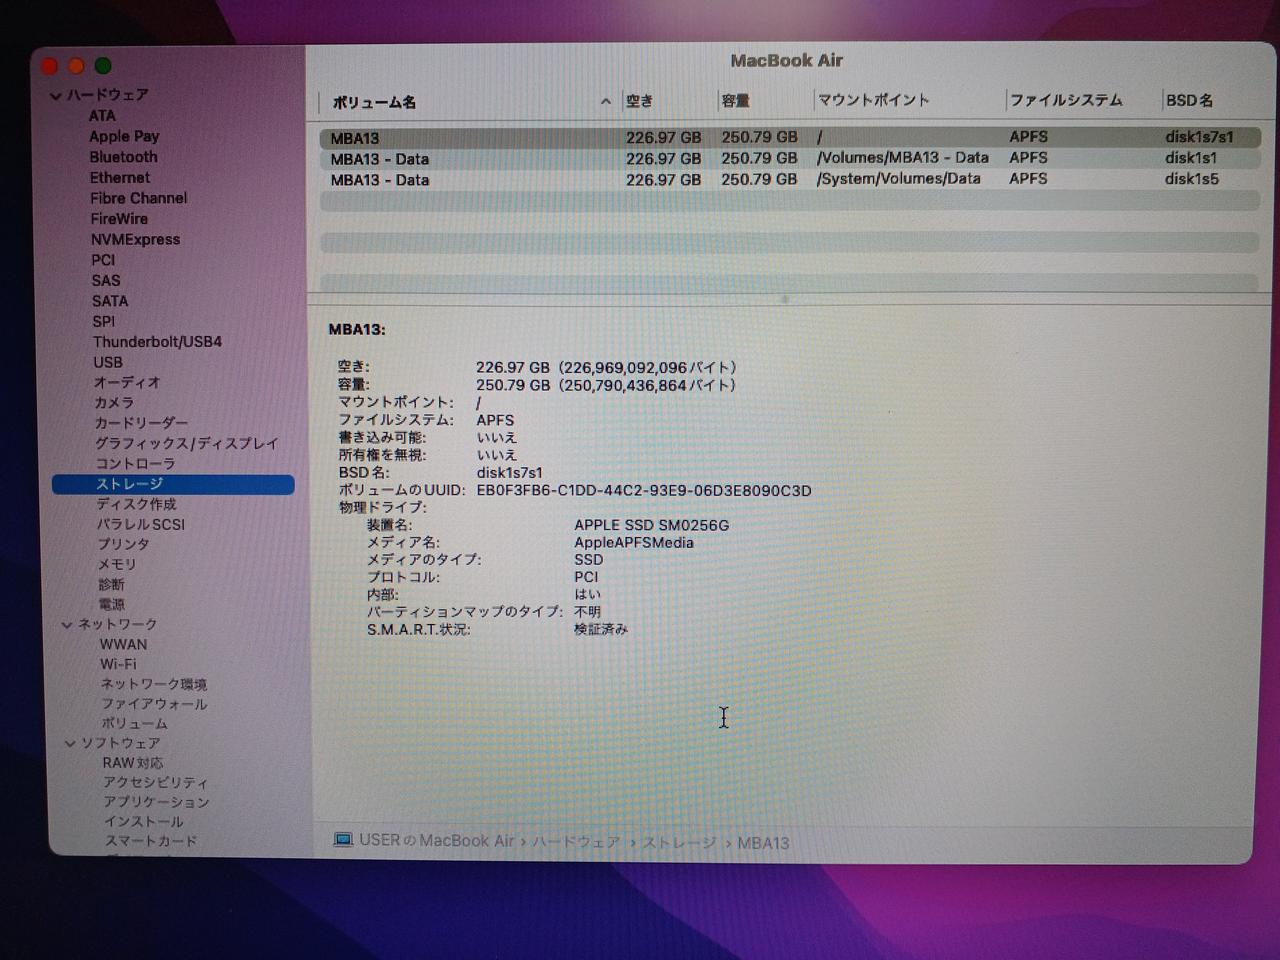Select メモリ in the sidebar
Screen dimensions: 1280x960
[117, 564]
